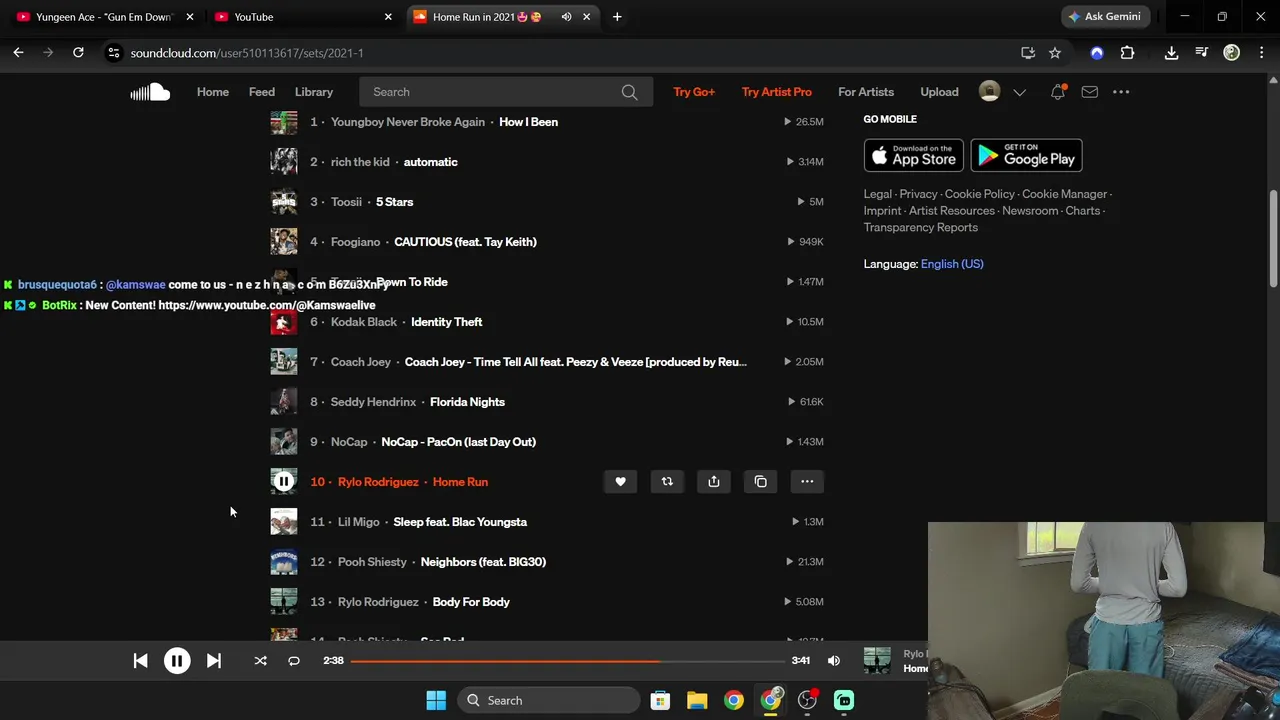This screenshot has width=1280, height=720.
Task: Open the messages envelope icon
Action: [x=1089, y=92]
